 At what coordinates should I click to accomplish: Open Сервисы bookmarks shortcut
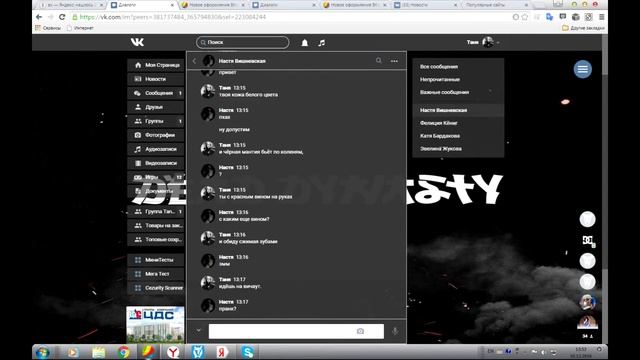(x=48, y=28)
